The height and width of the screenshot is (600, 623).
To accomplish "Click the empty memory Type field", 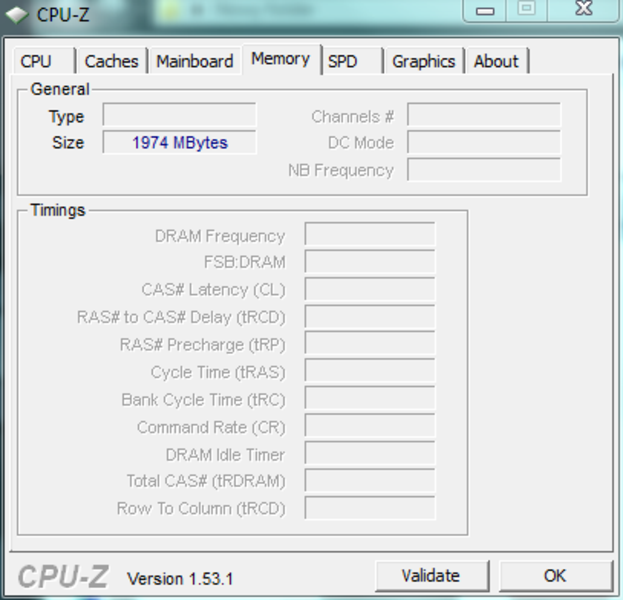I will 179,116.
